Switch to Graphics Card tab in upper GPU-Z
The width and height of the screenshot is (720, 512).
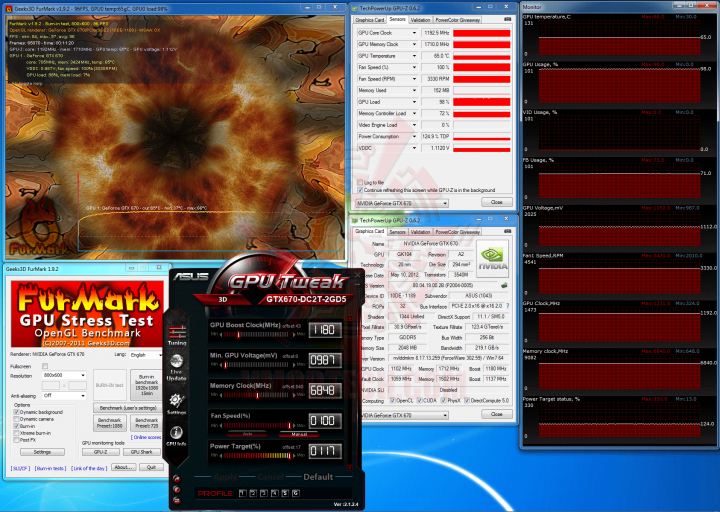[x=370, y=20]
